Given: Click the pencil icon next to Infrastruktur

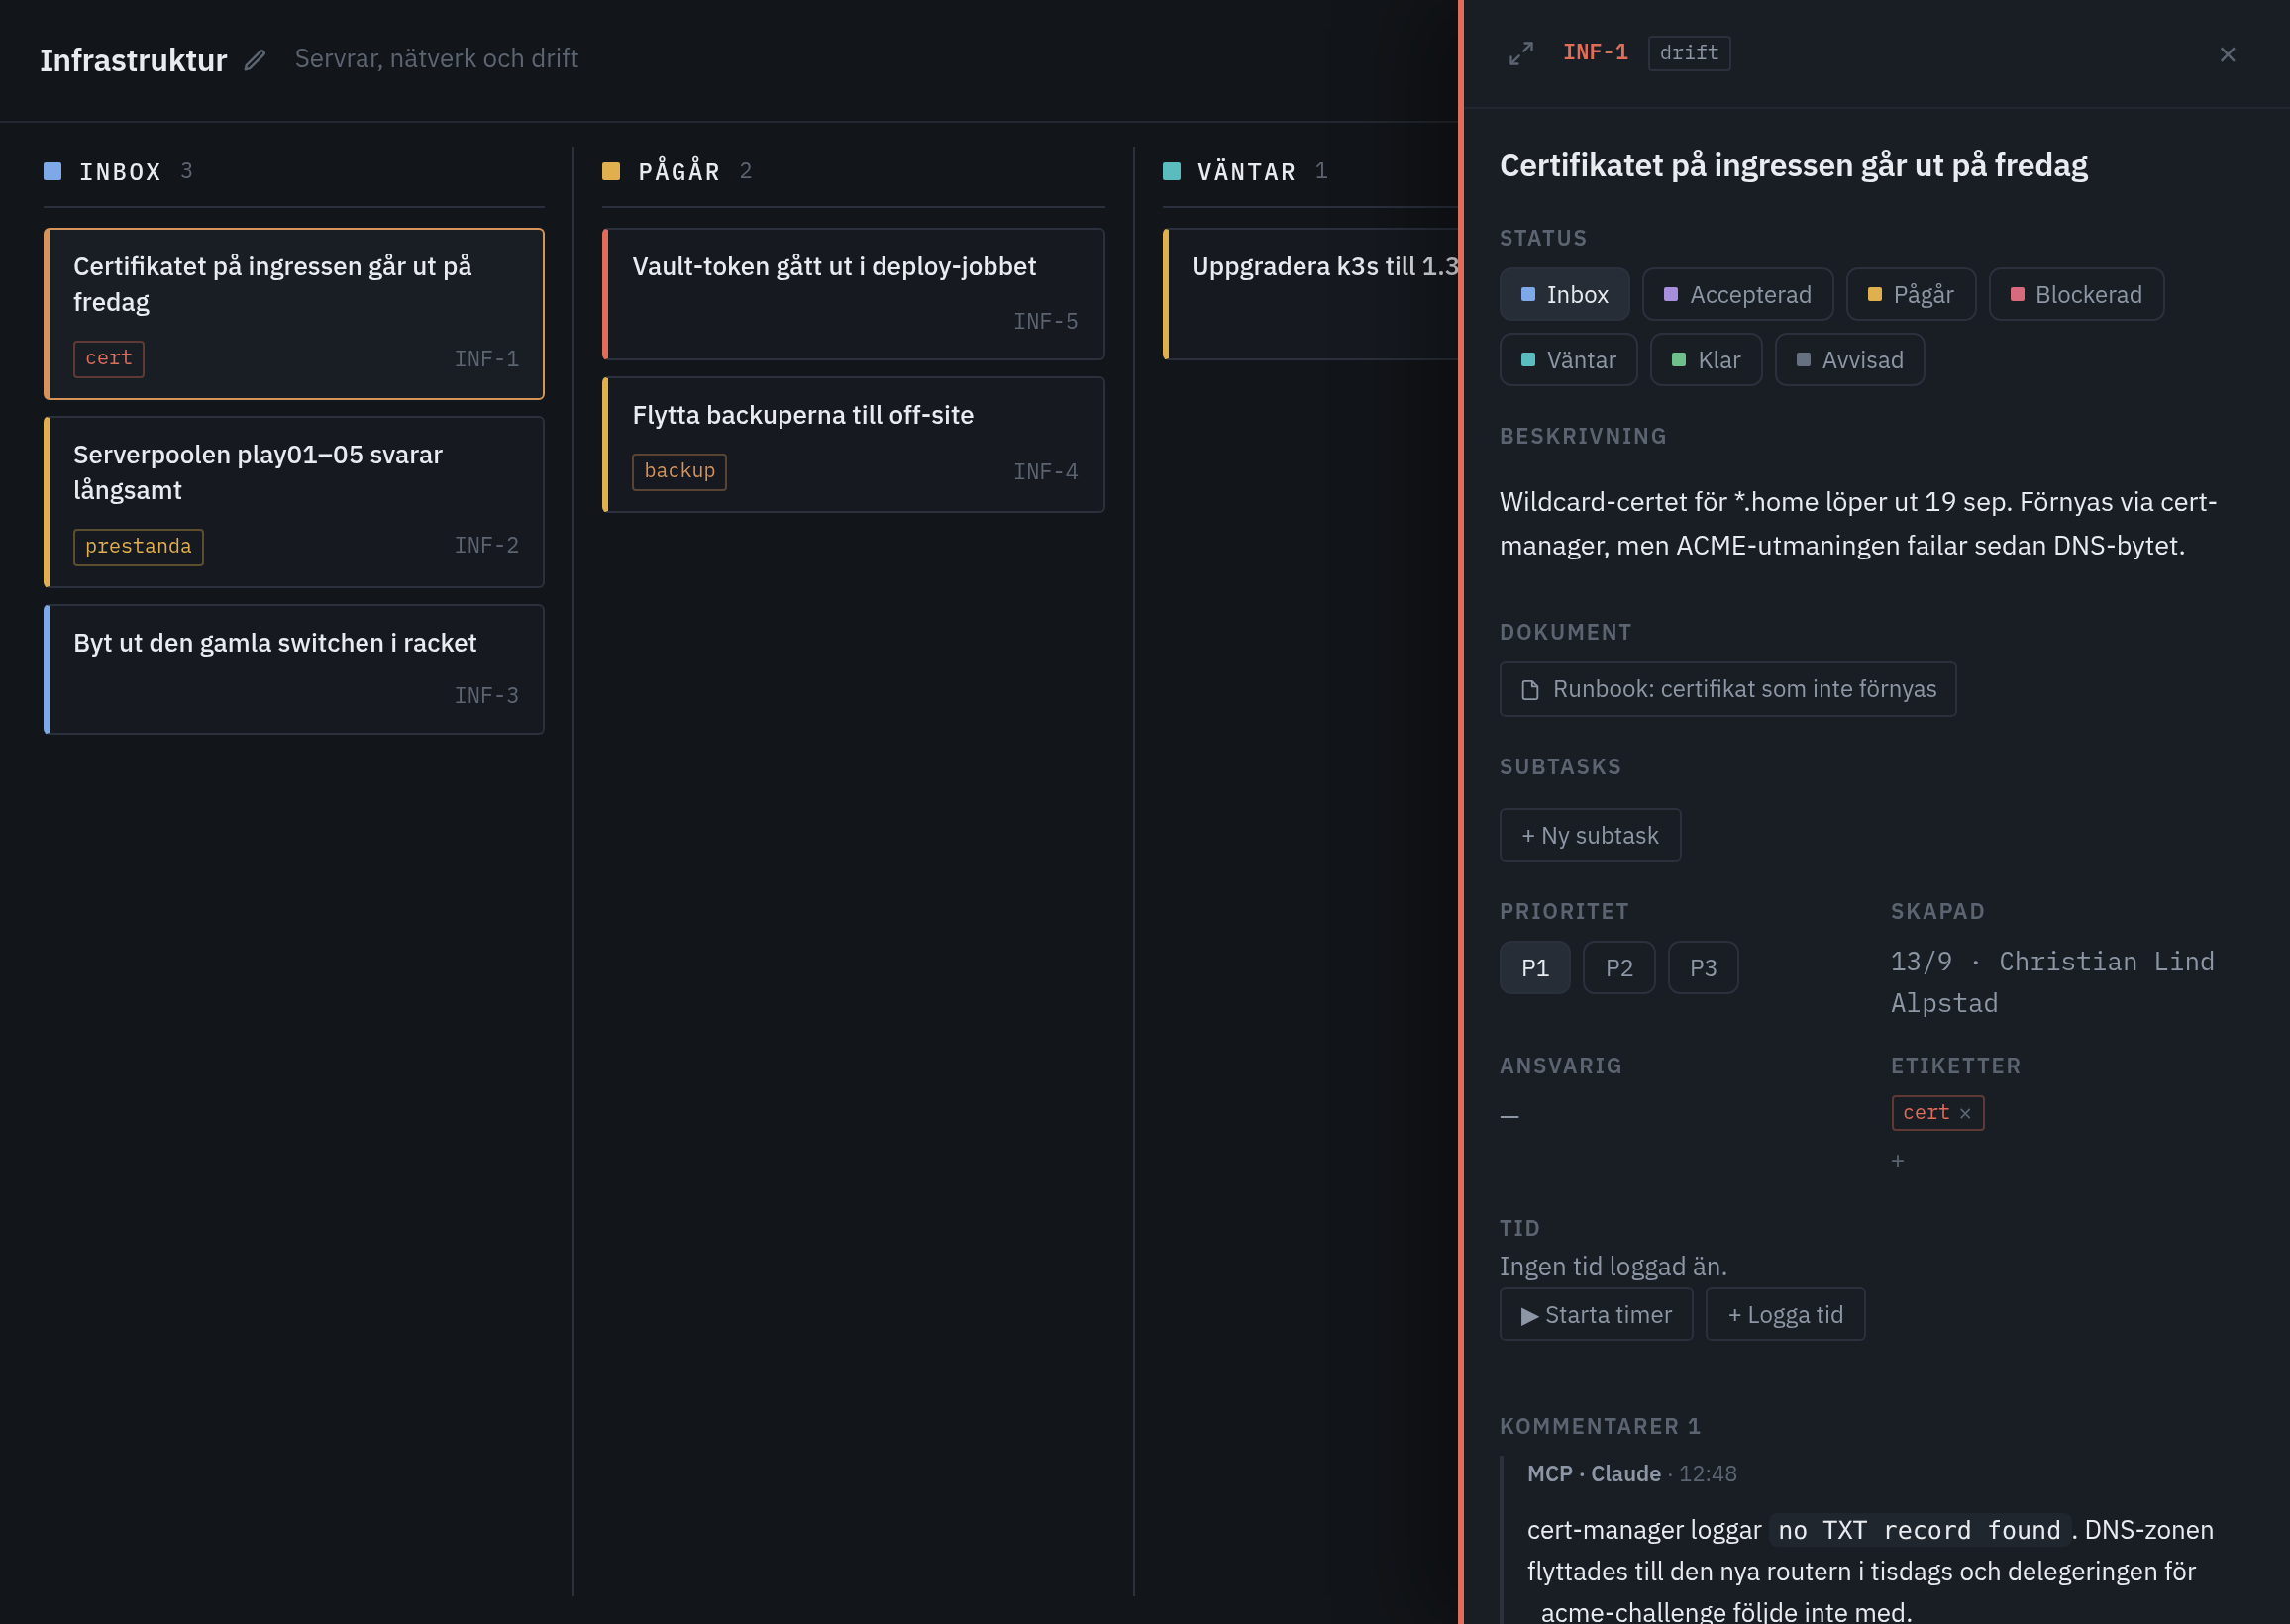Looking at the screenshot, I should point(255,60).
